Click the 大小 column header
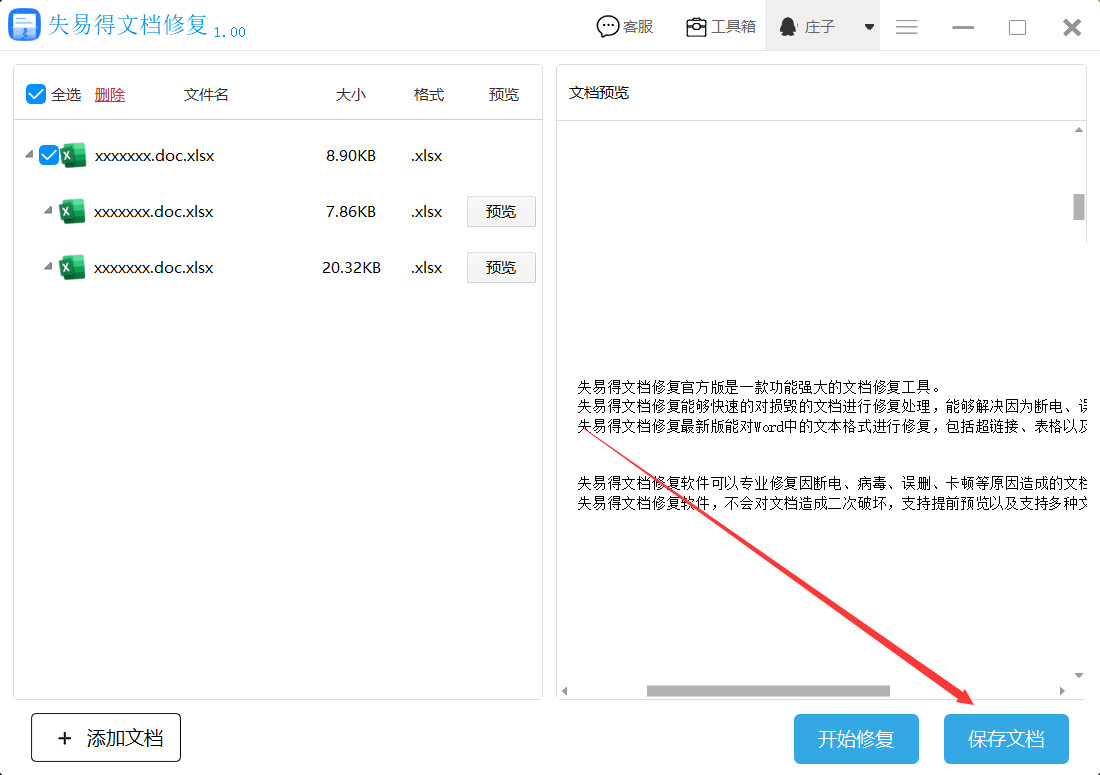 (x=351, y=95)
